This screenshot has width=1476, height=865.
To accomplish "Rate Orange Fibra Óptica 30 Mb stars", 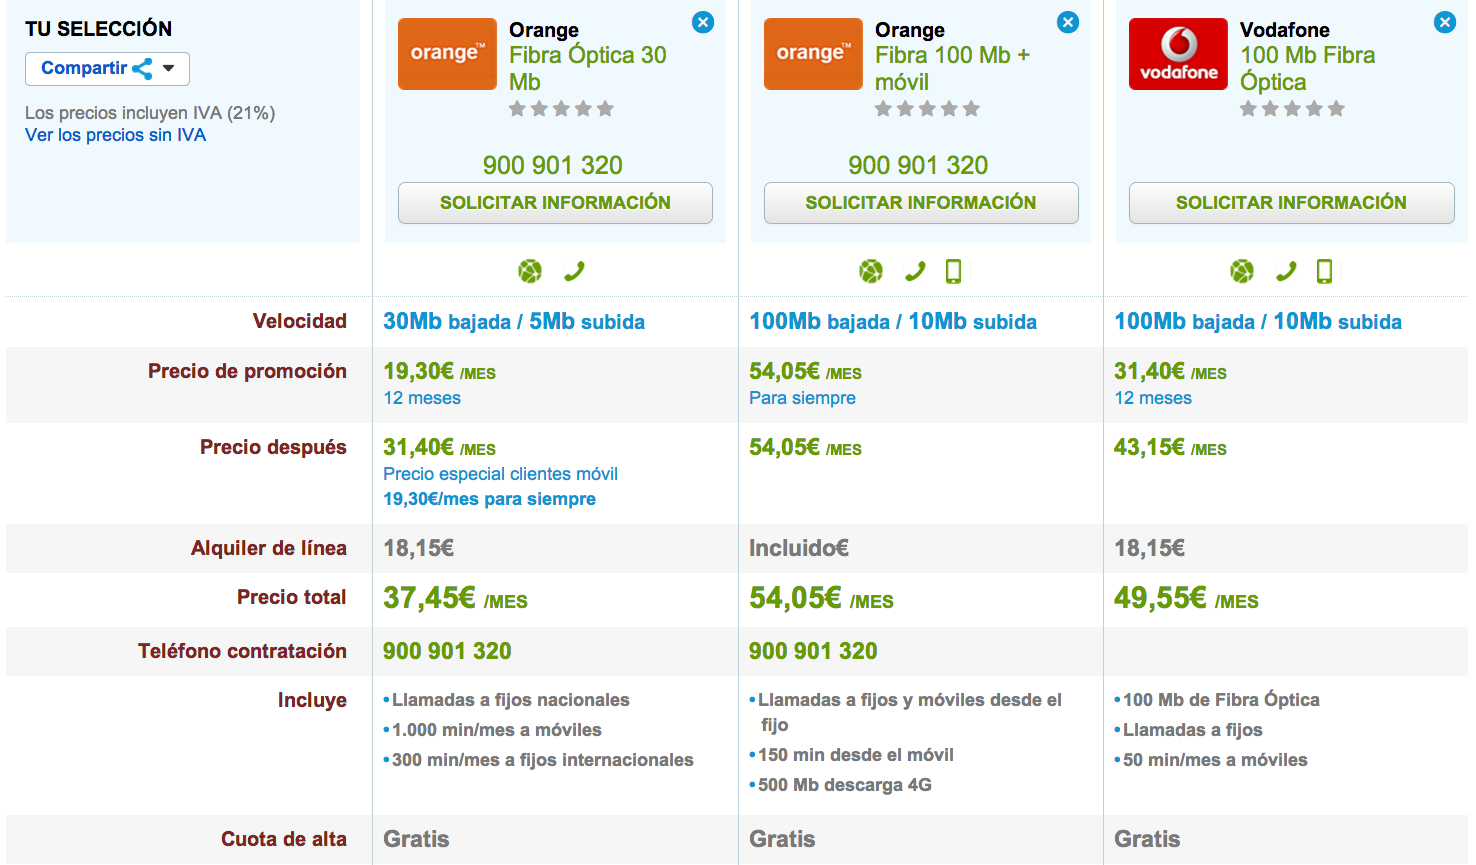I will [561, 109].
